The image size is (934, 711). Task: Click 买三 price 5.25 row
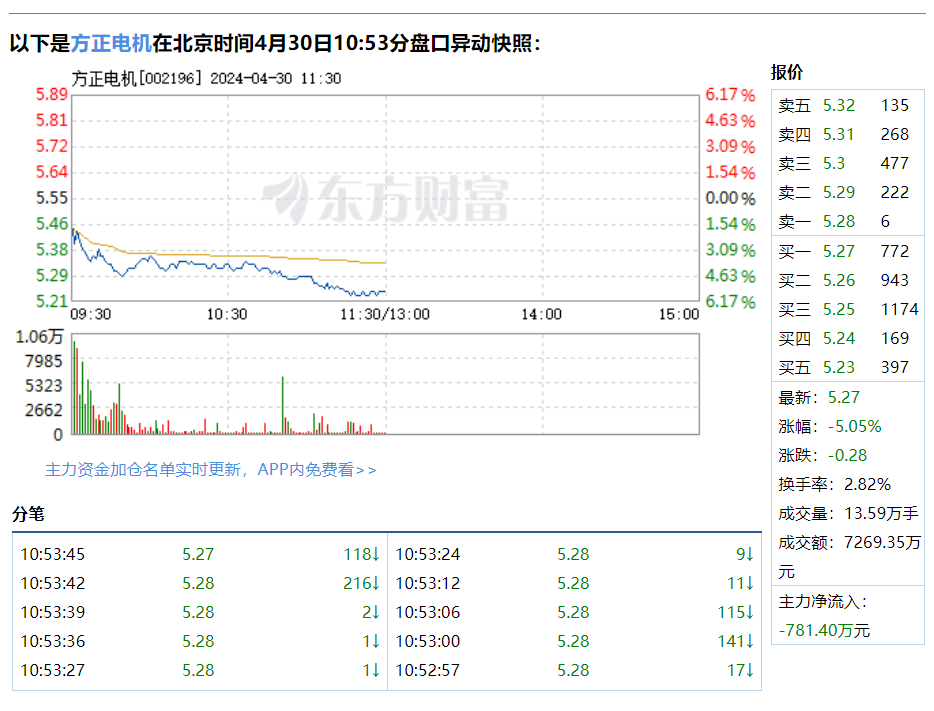click(x=848, y=310)
